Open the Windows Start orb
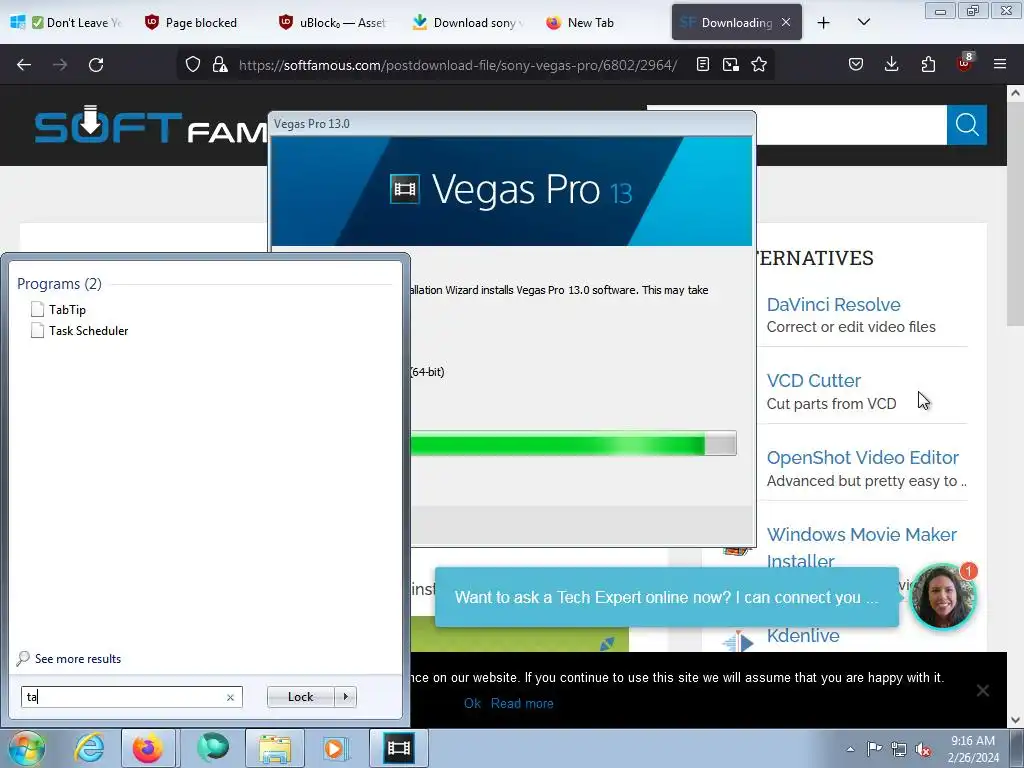This screenshot has height=768, width=1024. (x=27, y=748)
